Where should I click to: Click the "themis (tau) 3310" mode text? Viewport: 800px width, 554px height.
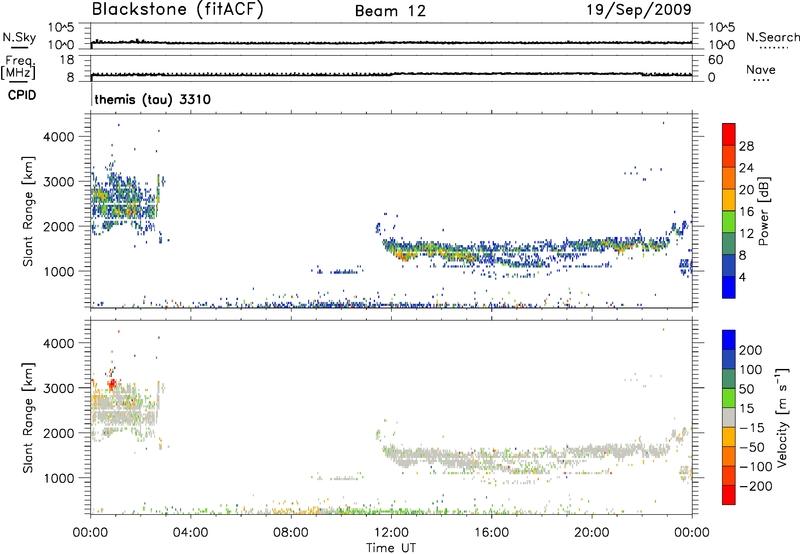coord(153,99)
